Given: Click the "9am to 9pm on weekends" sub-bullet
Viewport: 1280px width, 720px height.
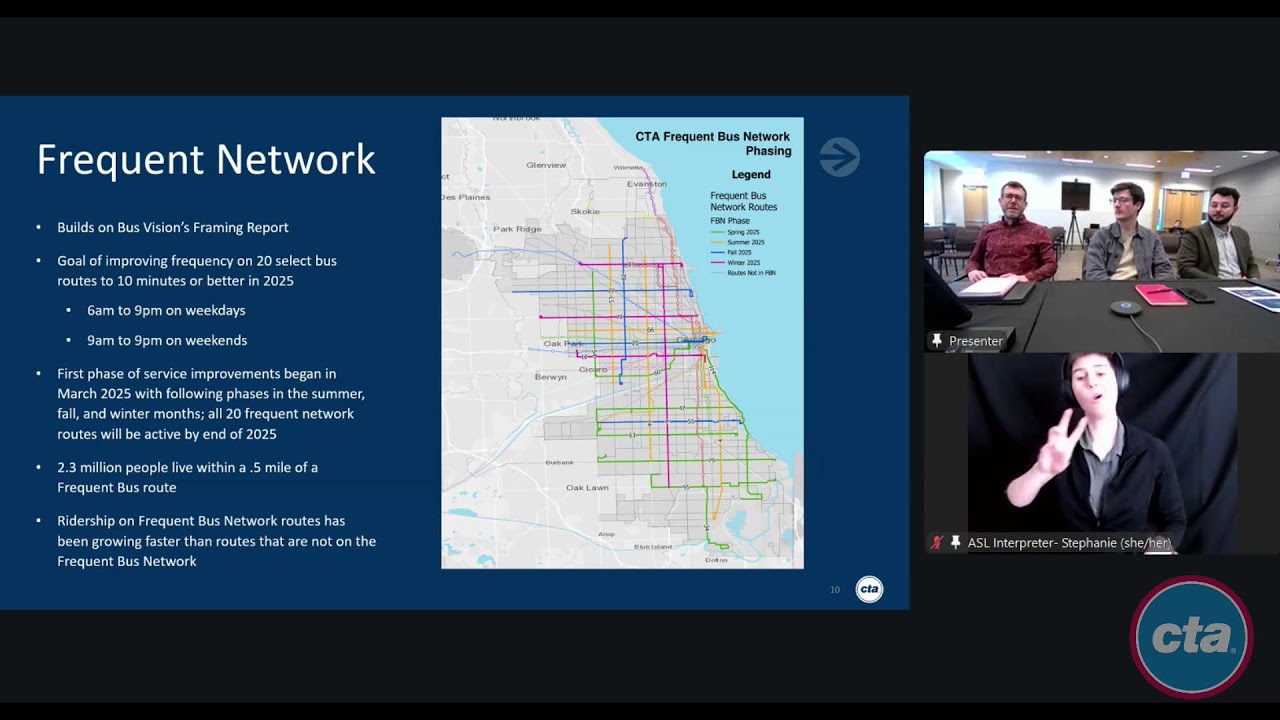Looking at the screenshot, I should pyautogui.click(x=167, y=341).
